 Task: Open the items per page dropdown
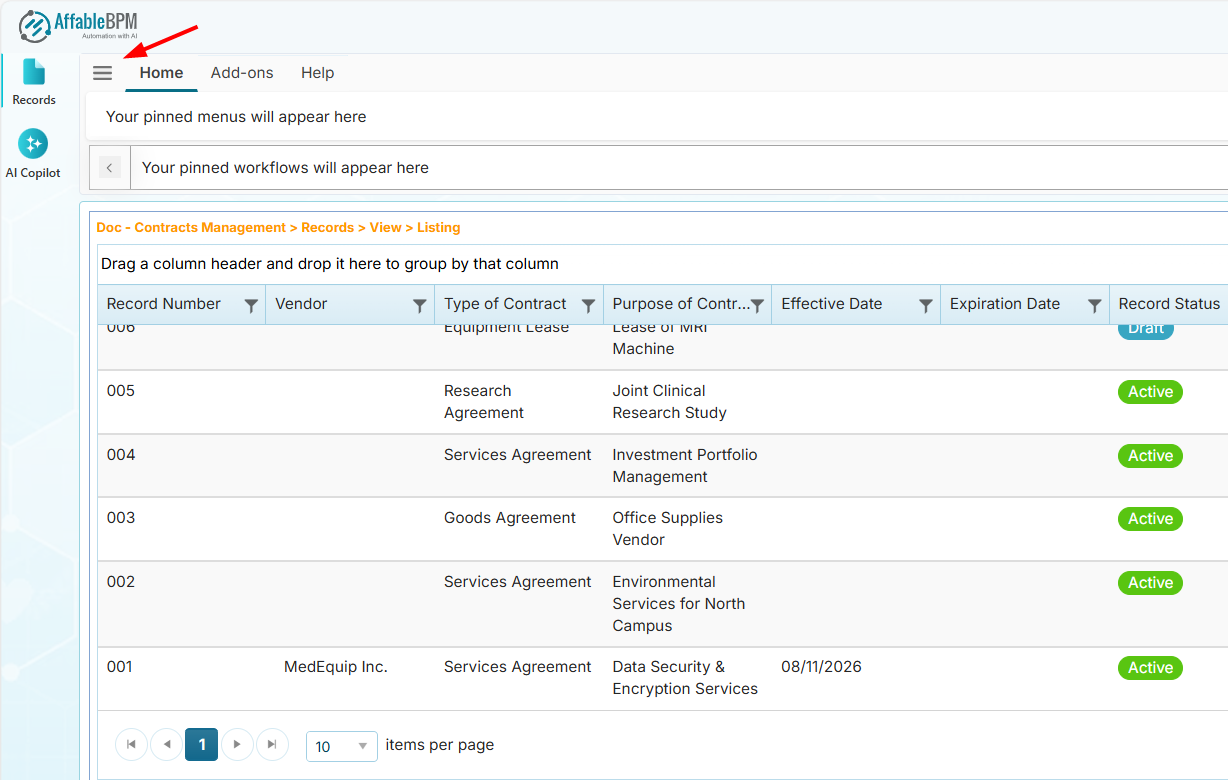pos(341,746)
